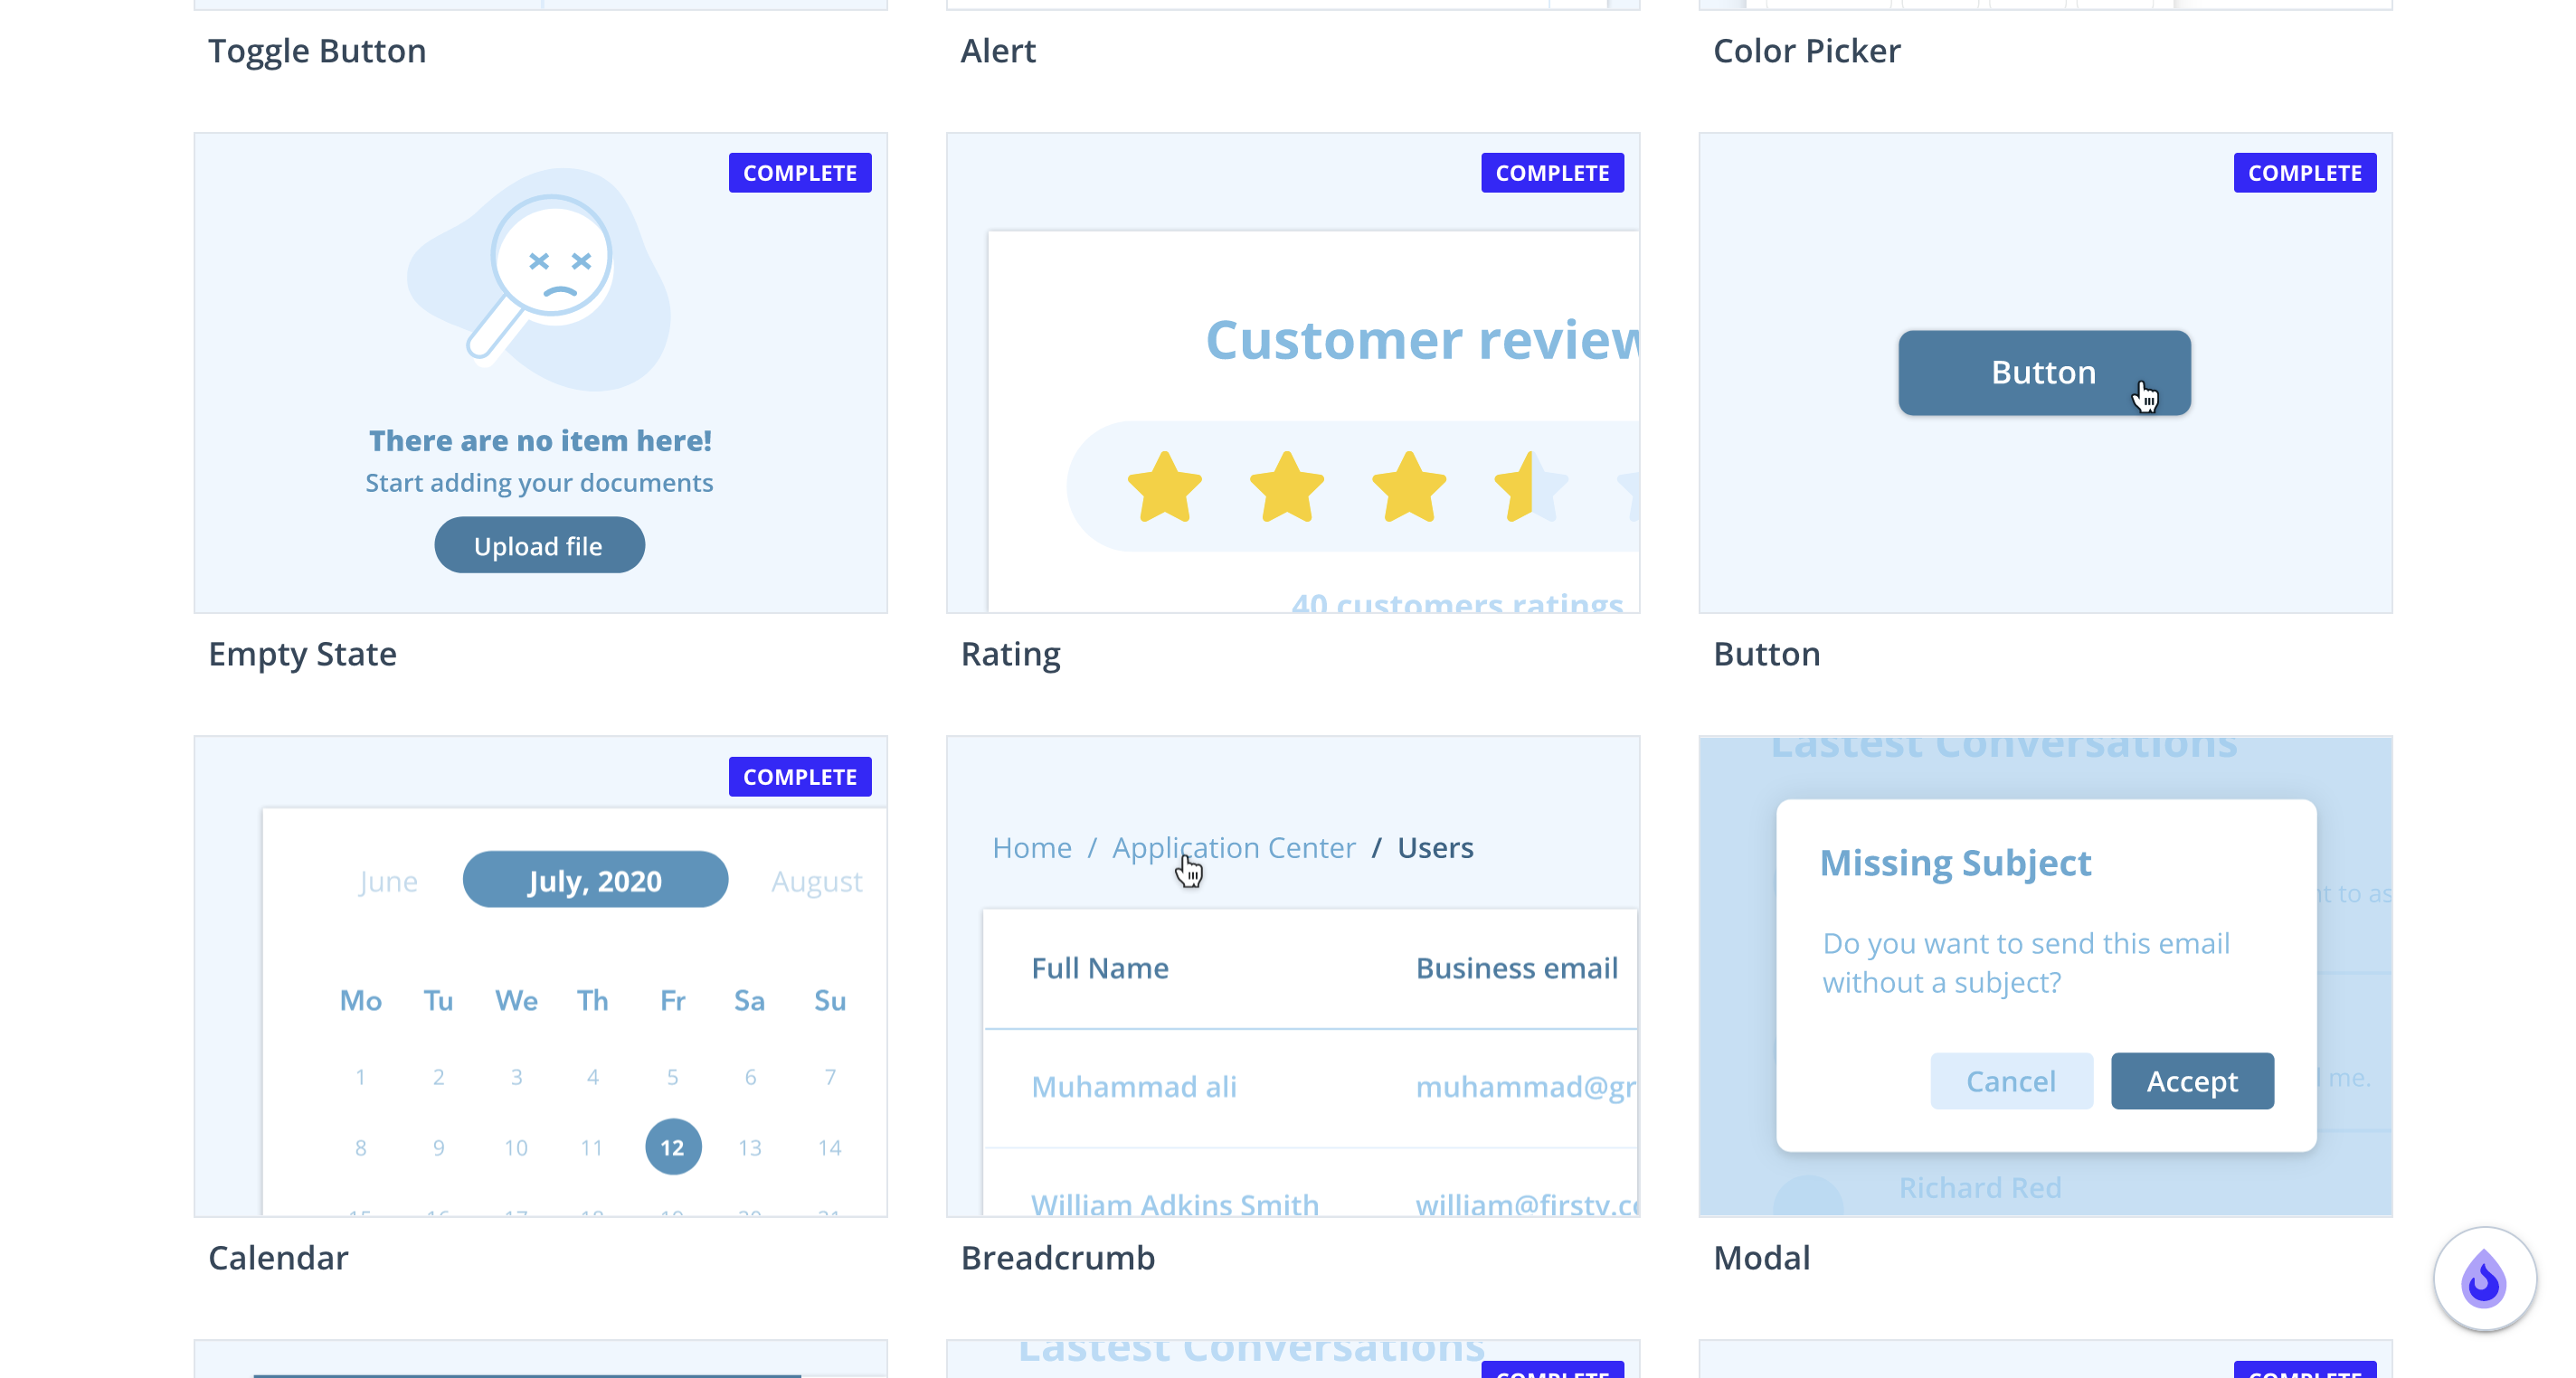Viewport: 2576px width, 1378px height.
Task: Click Users breadcrumb item
Action: pos(1435,848)
